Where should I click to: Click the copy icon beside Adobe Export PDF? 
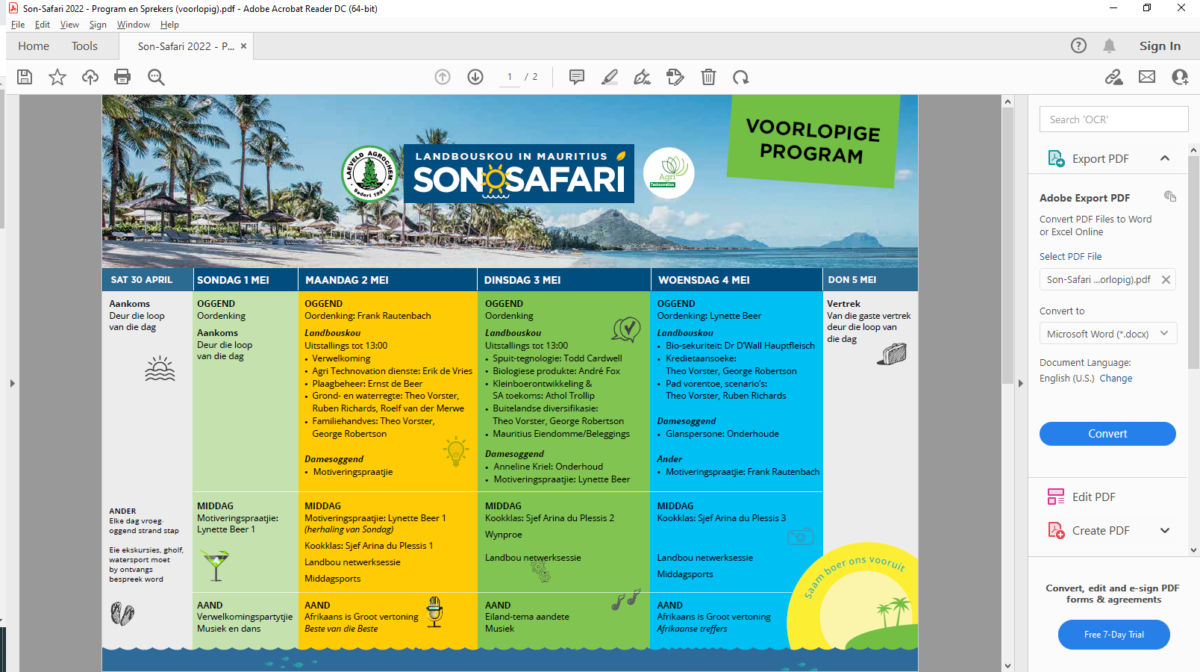[x=1170, y=197]
